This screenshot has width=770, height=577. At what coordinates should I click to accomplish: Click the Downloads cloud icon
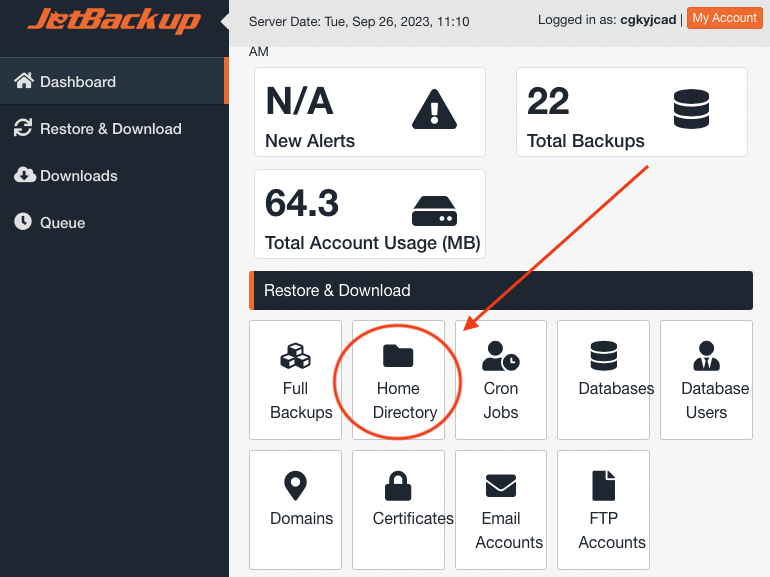[x=25, y=175]
